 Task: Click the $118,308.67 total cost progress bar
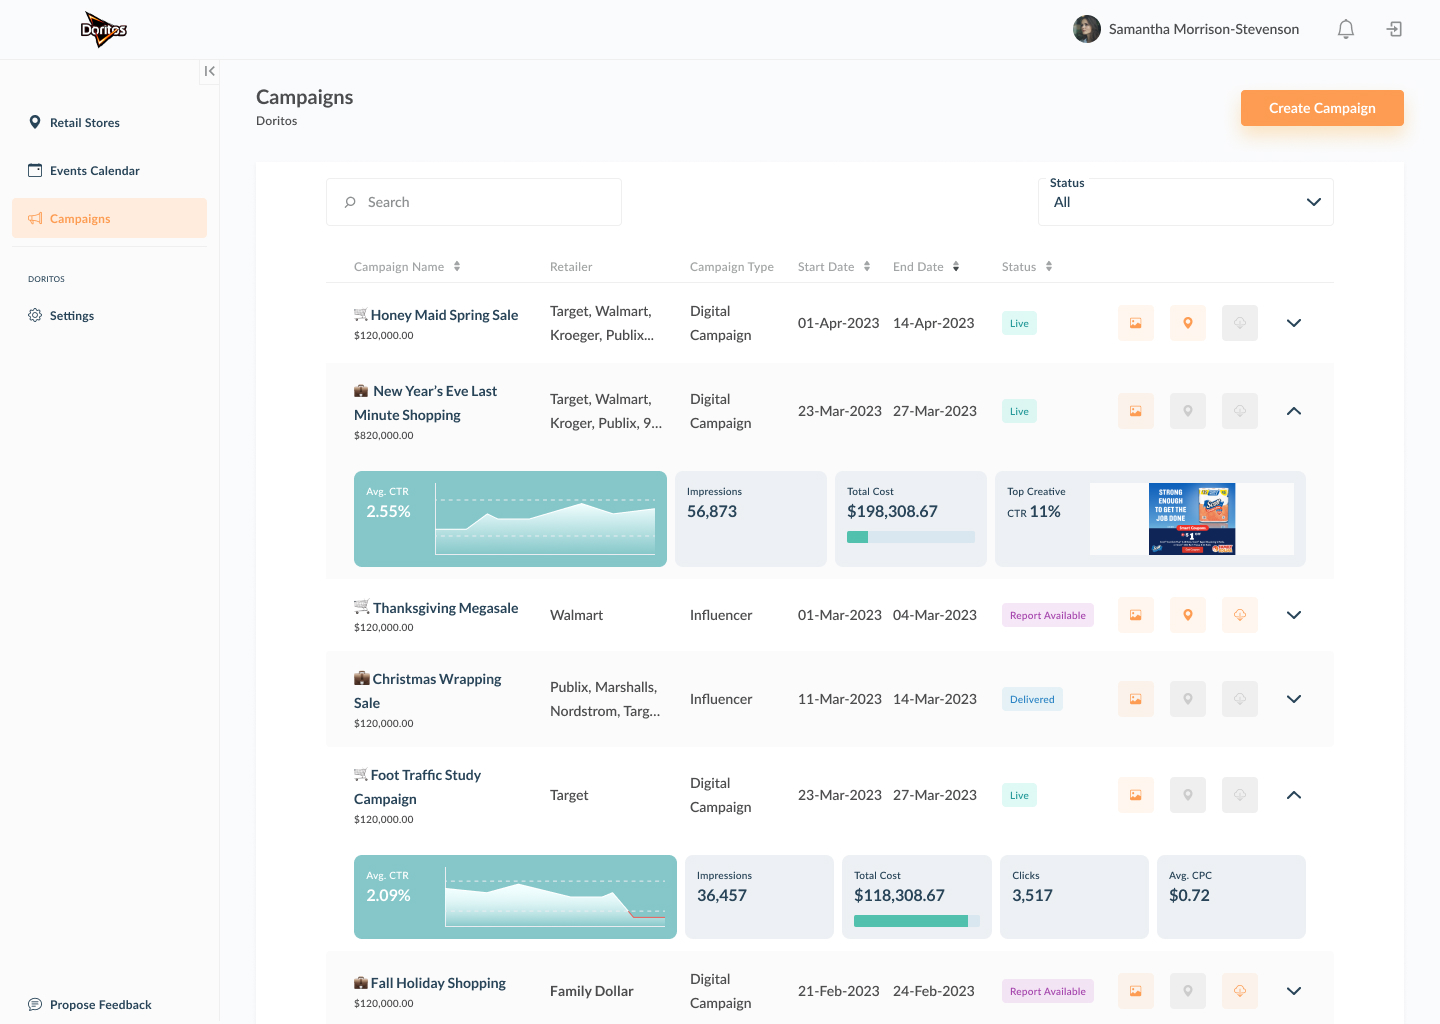[x=917, y=921]
